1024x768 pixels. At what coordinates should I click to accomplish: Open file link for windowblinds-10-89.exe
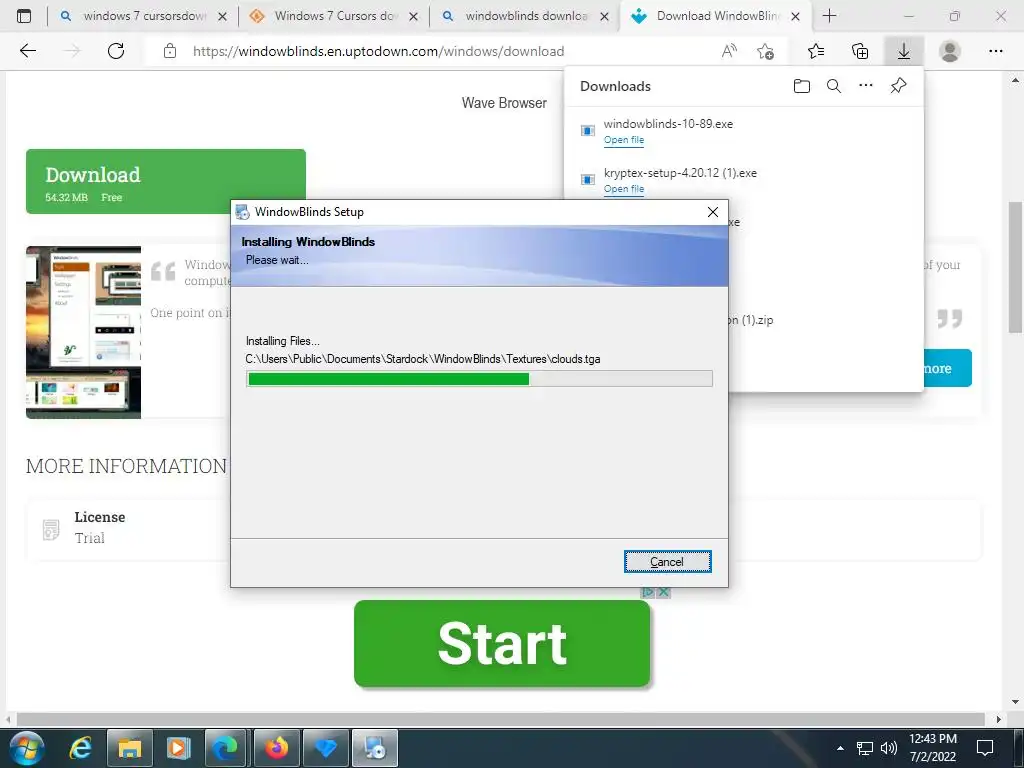point(624,140)
